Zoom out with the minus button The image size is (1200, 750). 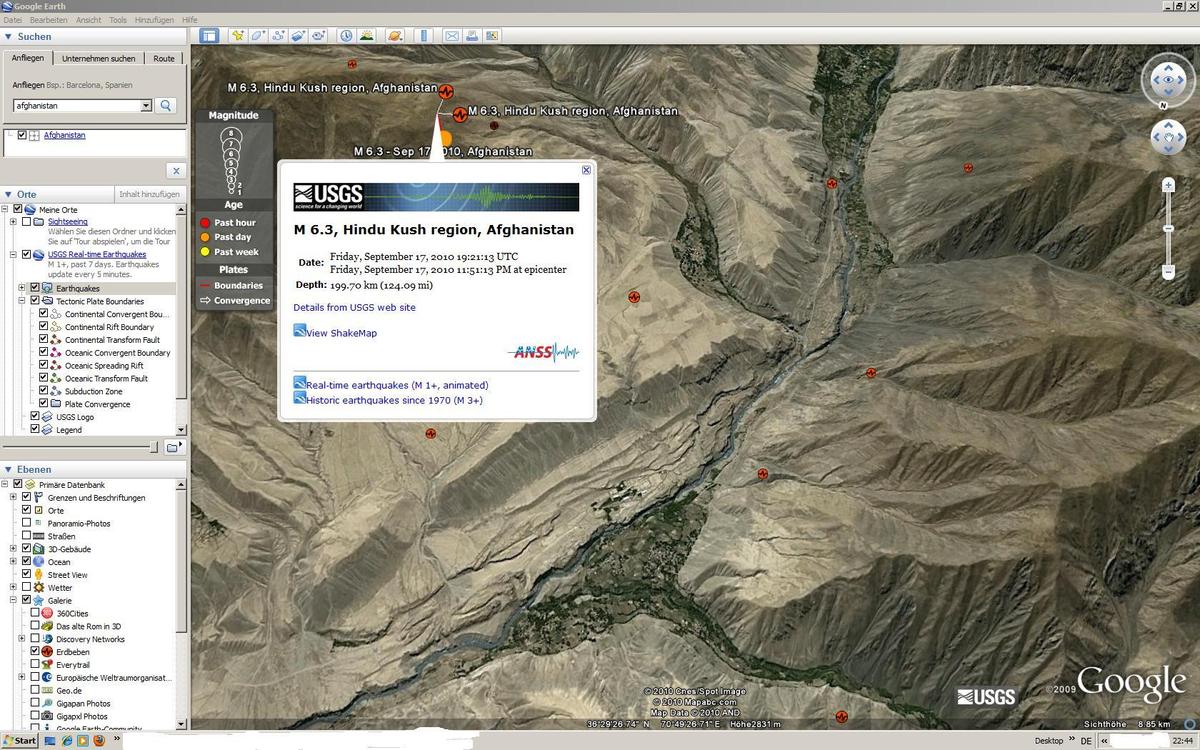(1168, 272)
